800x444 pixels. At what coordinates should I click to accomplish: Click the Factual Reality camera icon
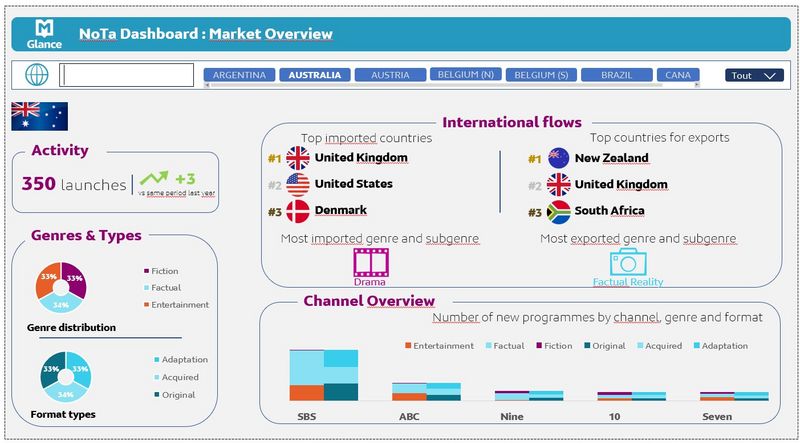[628, 262]
